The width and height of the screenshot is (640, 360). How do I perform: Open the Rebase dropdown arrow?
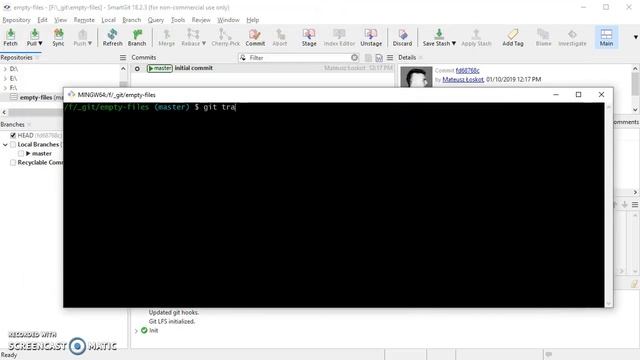click(204, 43)
